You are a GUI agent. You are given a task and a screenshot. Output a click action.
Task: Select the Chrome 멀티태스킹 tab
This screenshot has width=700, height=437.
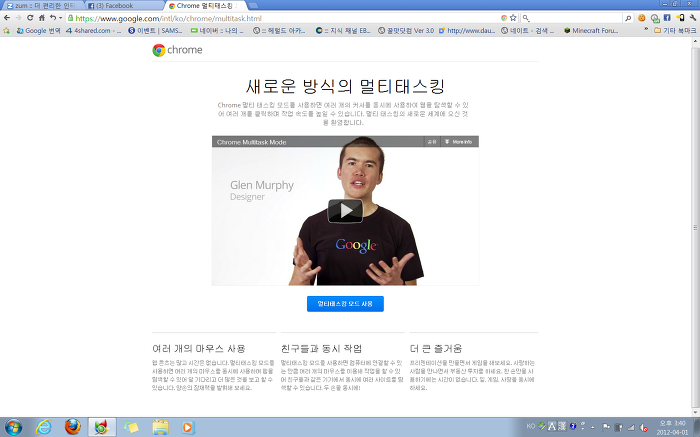point(205,5)
